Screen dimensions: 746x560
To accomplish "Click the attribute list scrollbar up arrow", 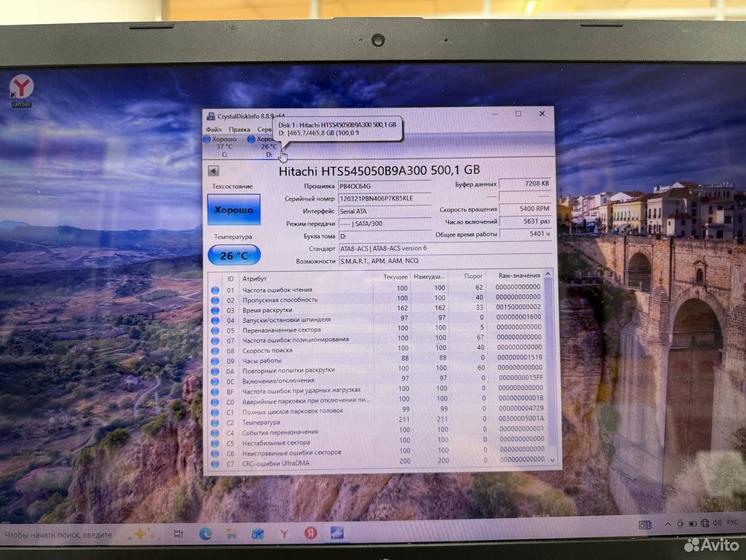I will [548, 275].
